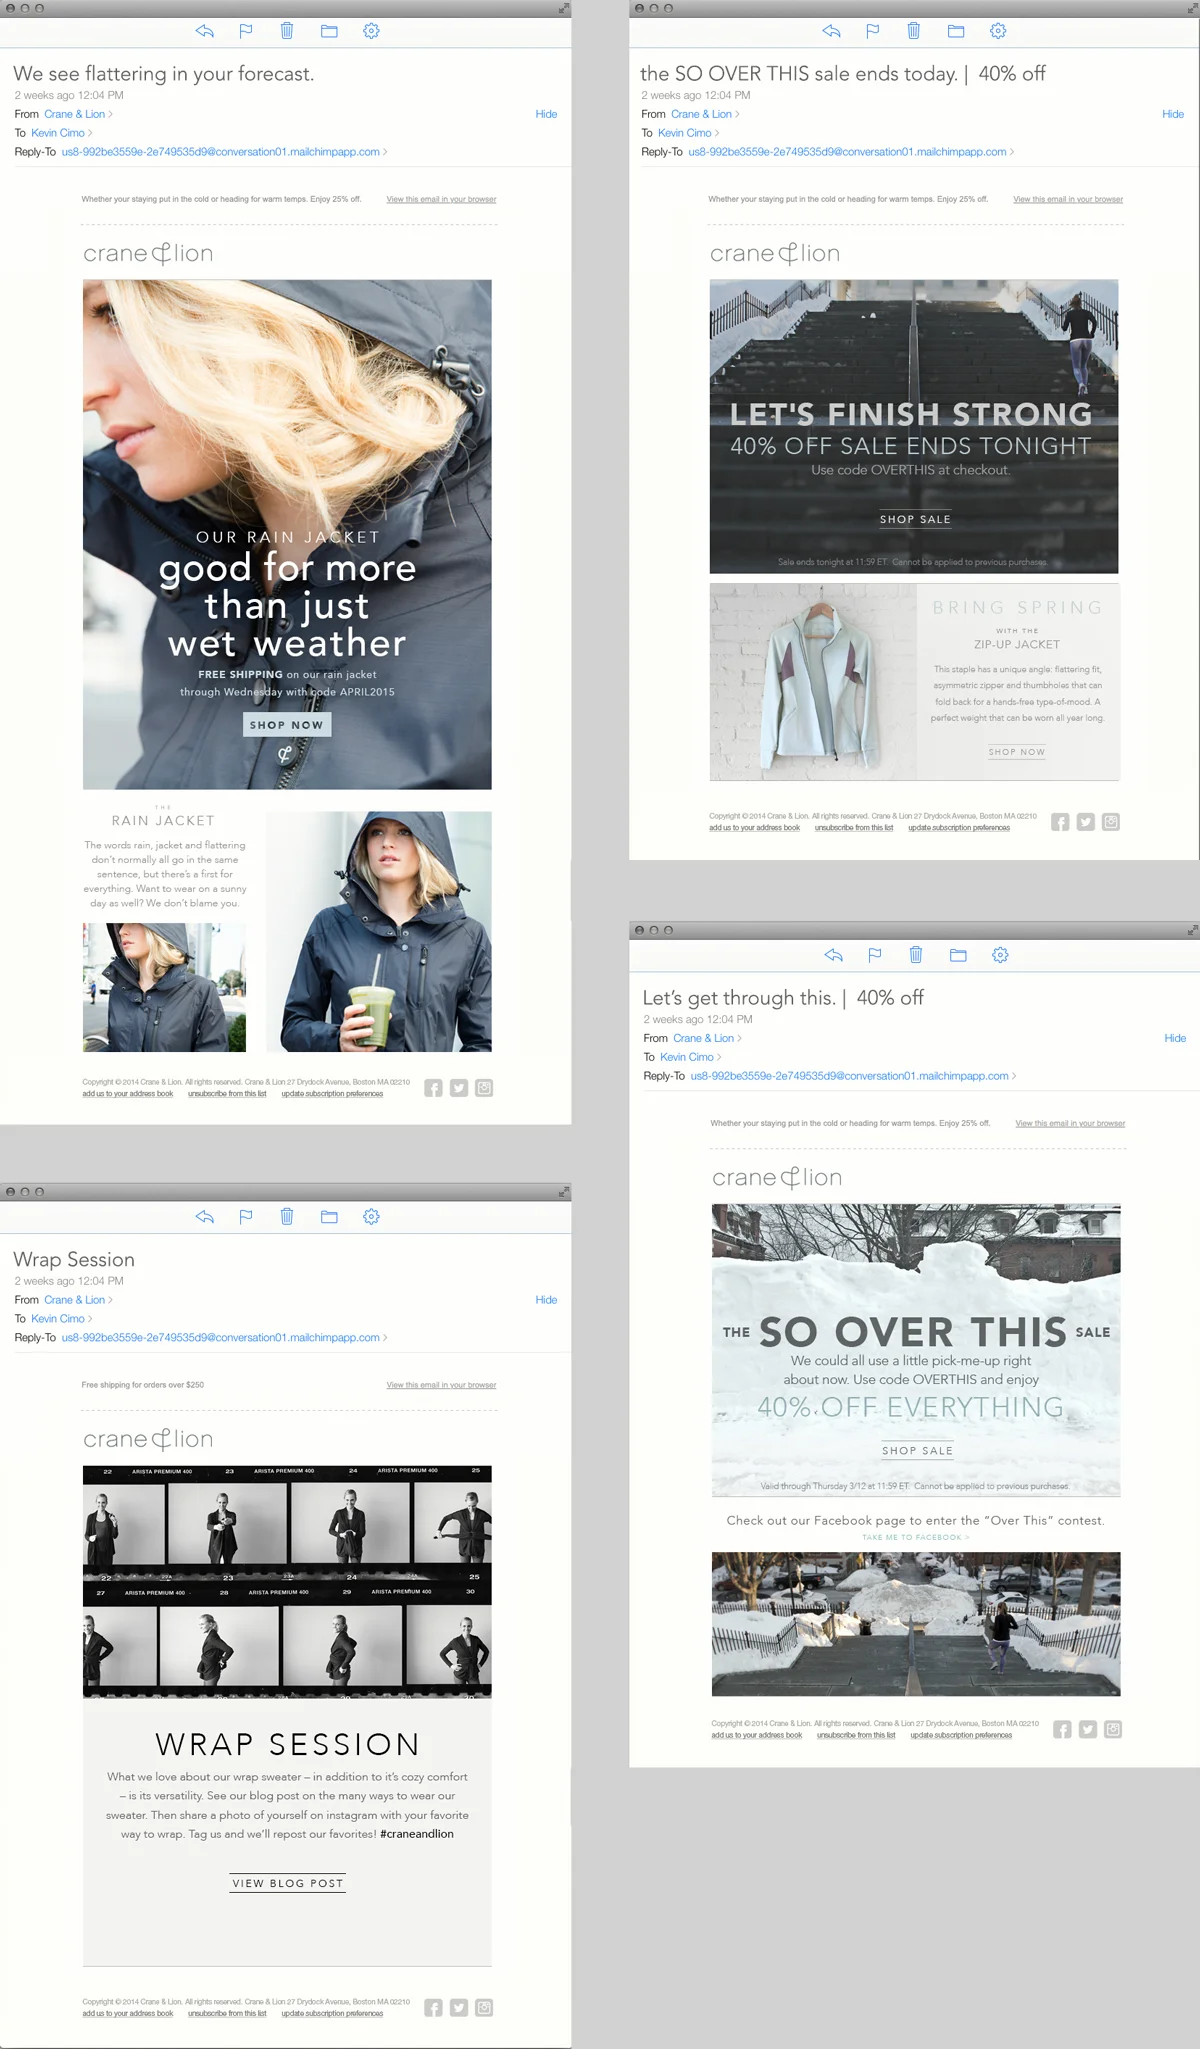This screenshot has height=2049, width=1200.
Task: Hide header details in 'Wrap Session' email
Action: (x=546, y=1300)
